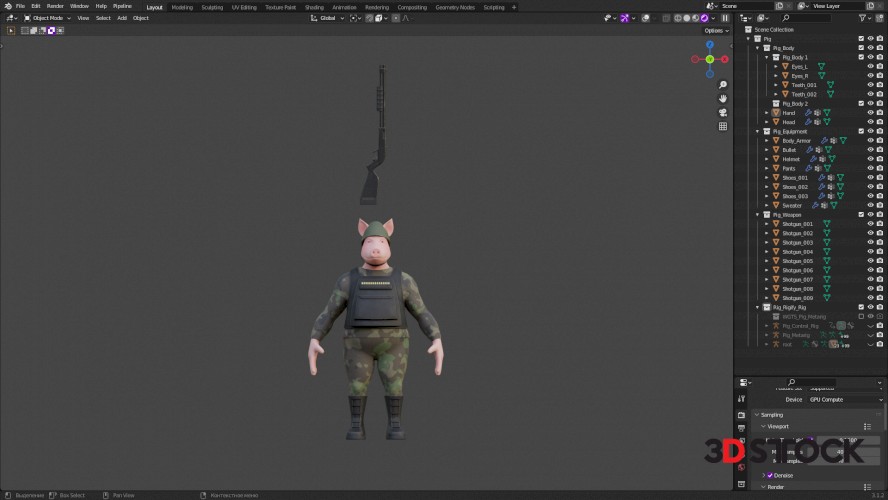Viewport: 888px width, 500px height.
Task: Switch to the Animation workspace tab
Action: pos(344,7)
